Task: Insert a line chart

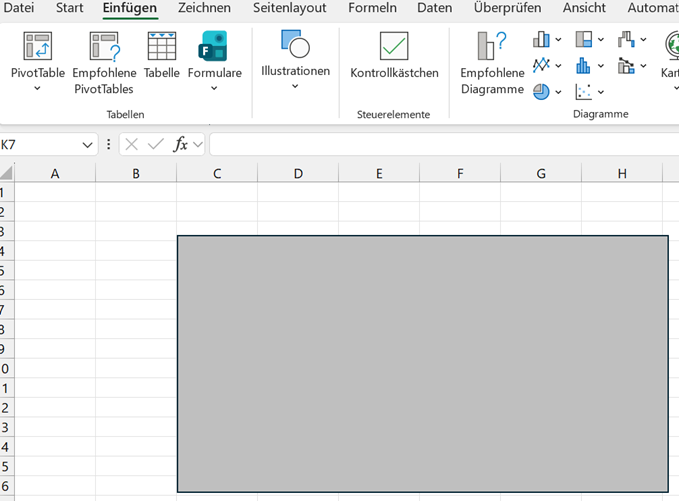Action: click(542, 66)
